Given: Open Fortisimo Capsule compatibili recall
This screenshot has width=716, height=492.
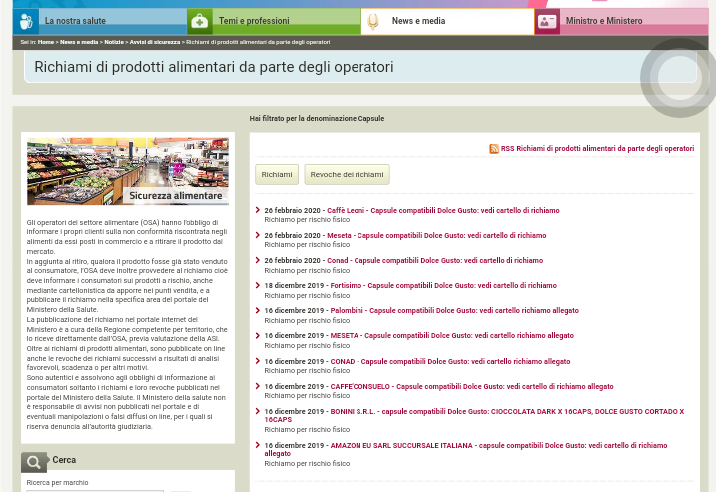Looking at the screenshot, I should 444,286.
